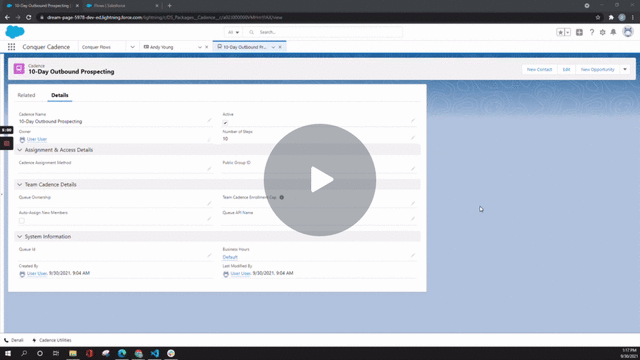Select the Details tab

(x=60, y=95)
